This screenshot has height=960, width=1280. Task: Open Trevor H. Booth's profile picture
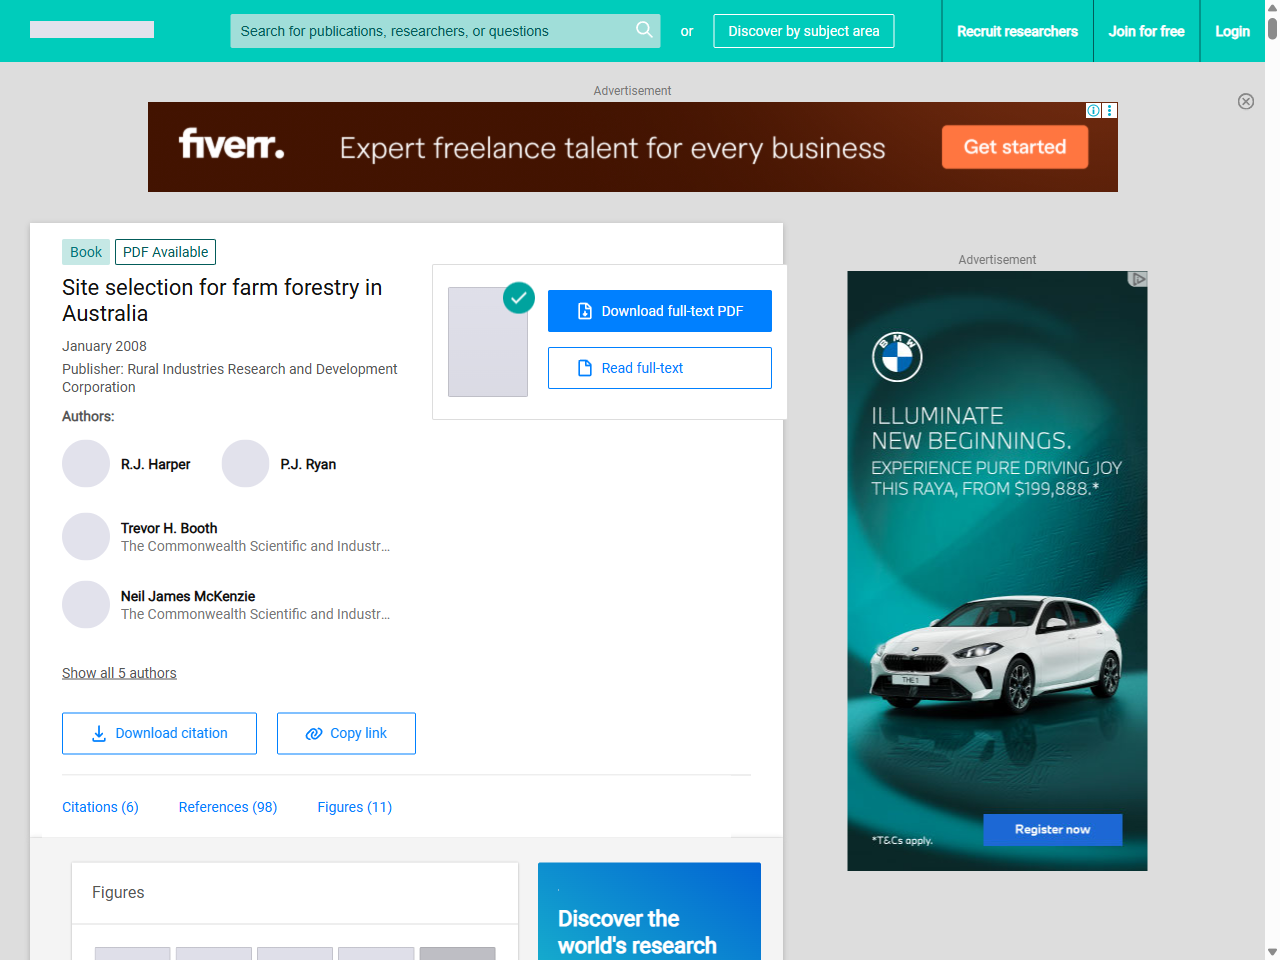pos(86,537)
